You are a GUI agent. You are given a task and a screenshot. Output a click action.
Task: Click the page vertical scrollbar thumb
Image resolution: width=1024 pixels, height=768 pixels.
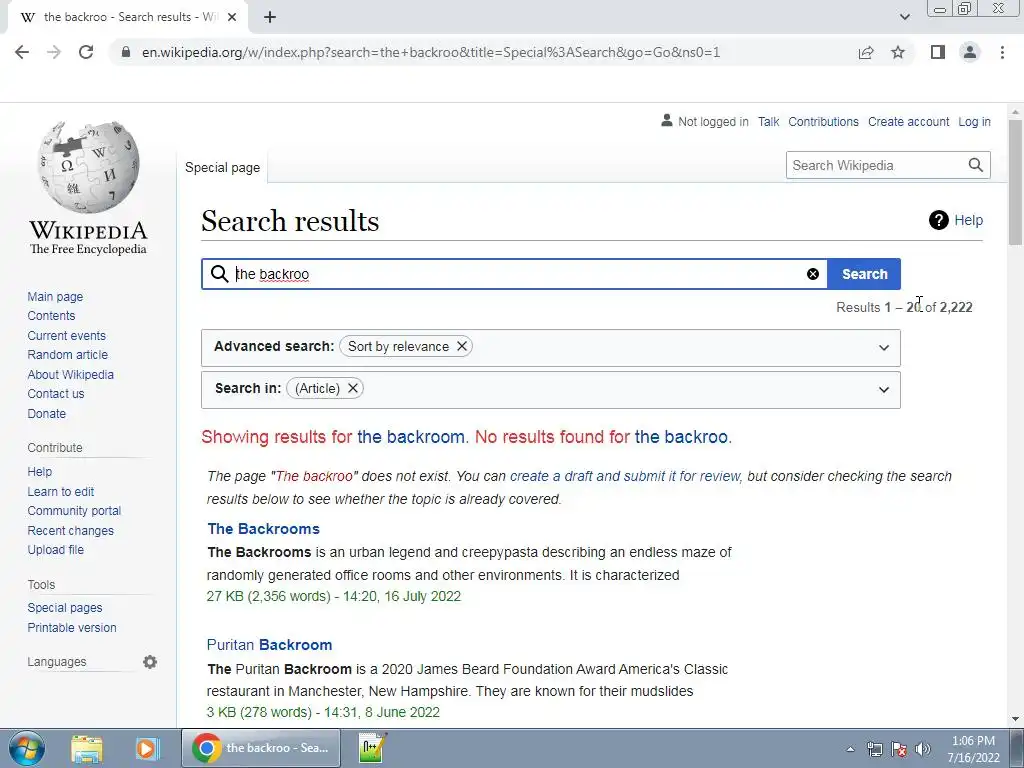1016,183
